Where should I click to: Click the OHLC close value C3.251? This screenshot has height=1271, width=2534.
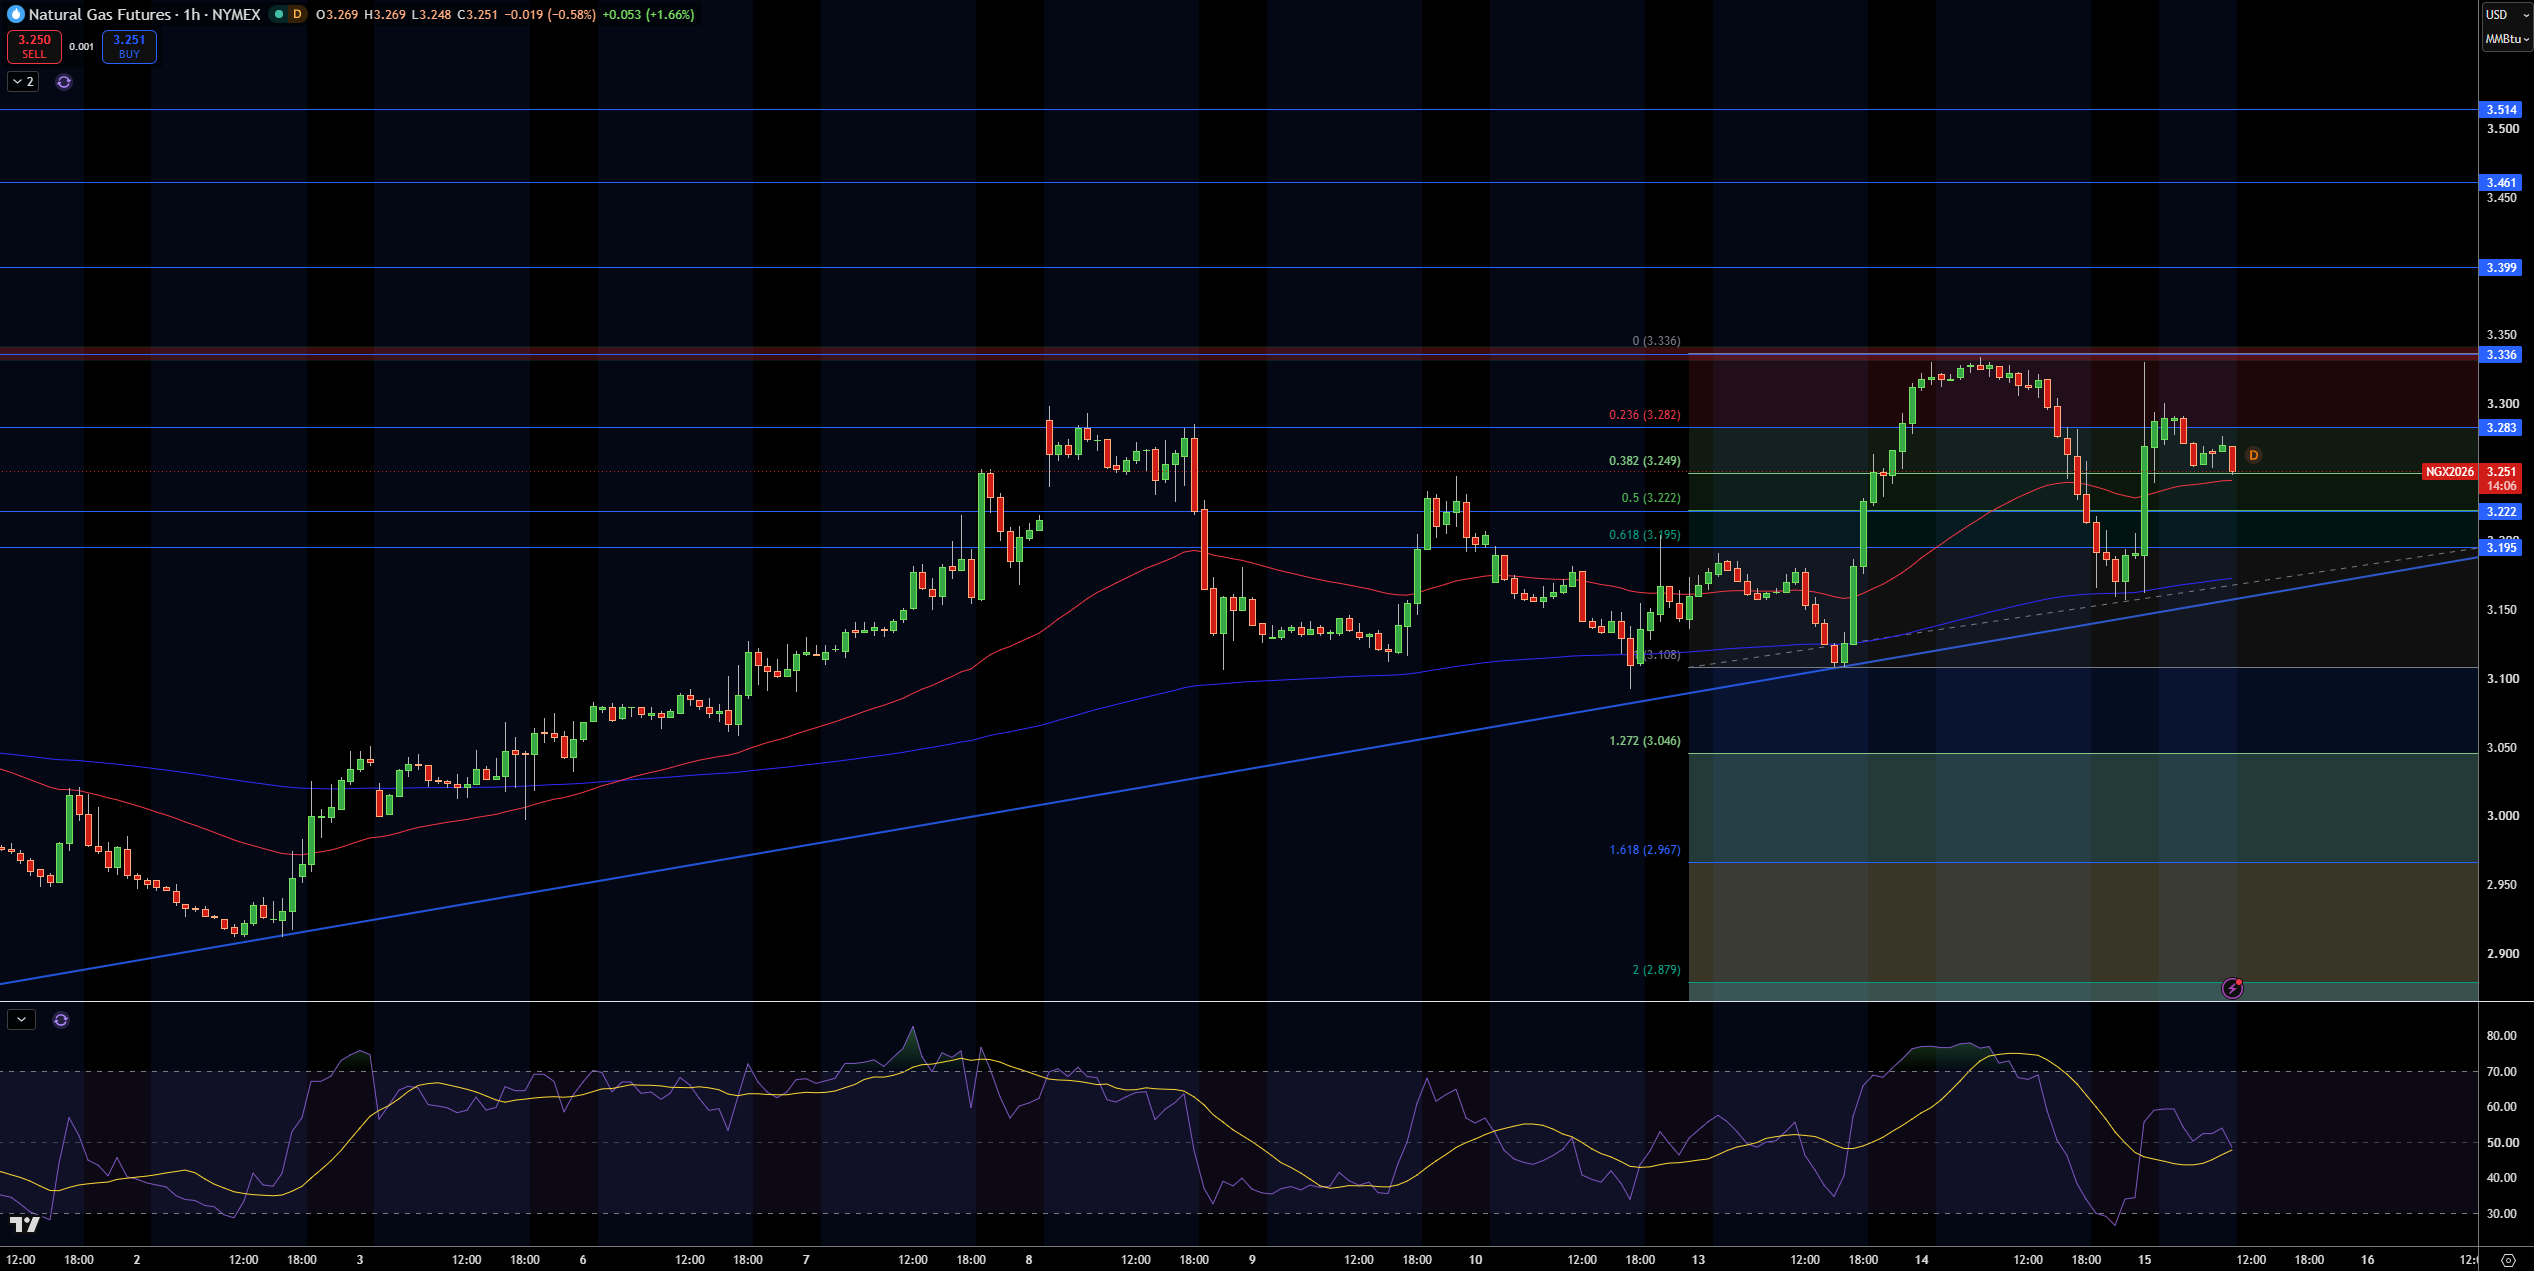[x=478, y=15]
